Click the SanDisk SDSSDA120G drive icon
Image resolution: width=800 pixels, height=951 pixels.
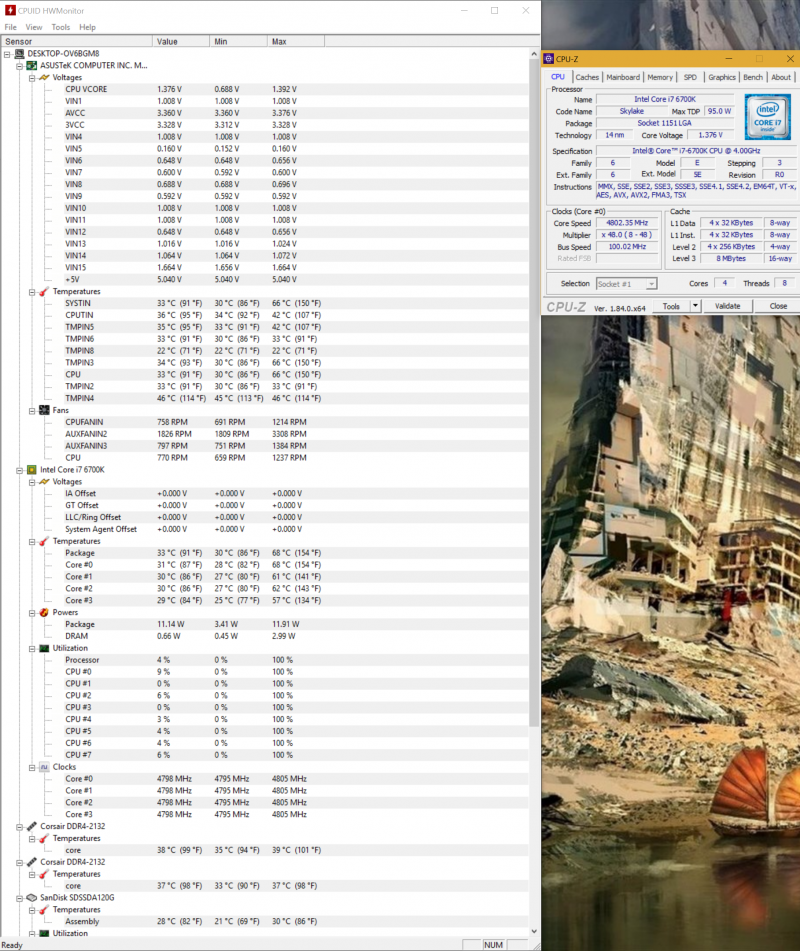pos(32,898)
